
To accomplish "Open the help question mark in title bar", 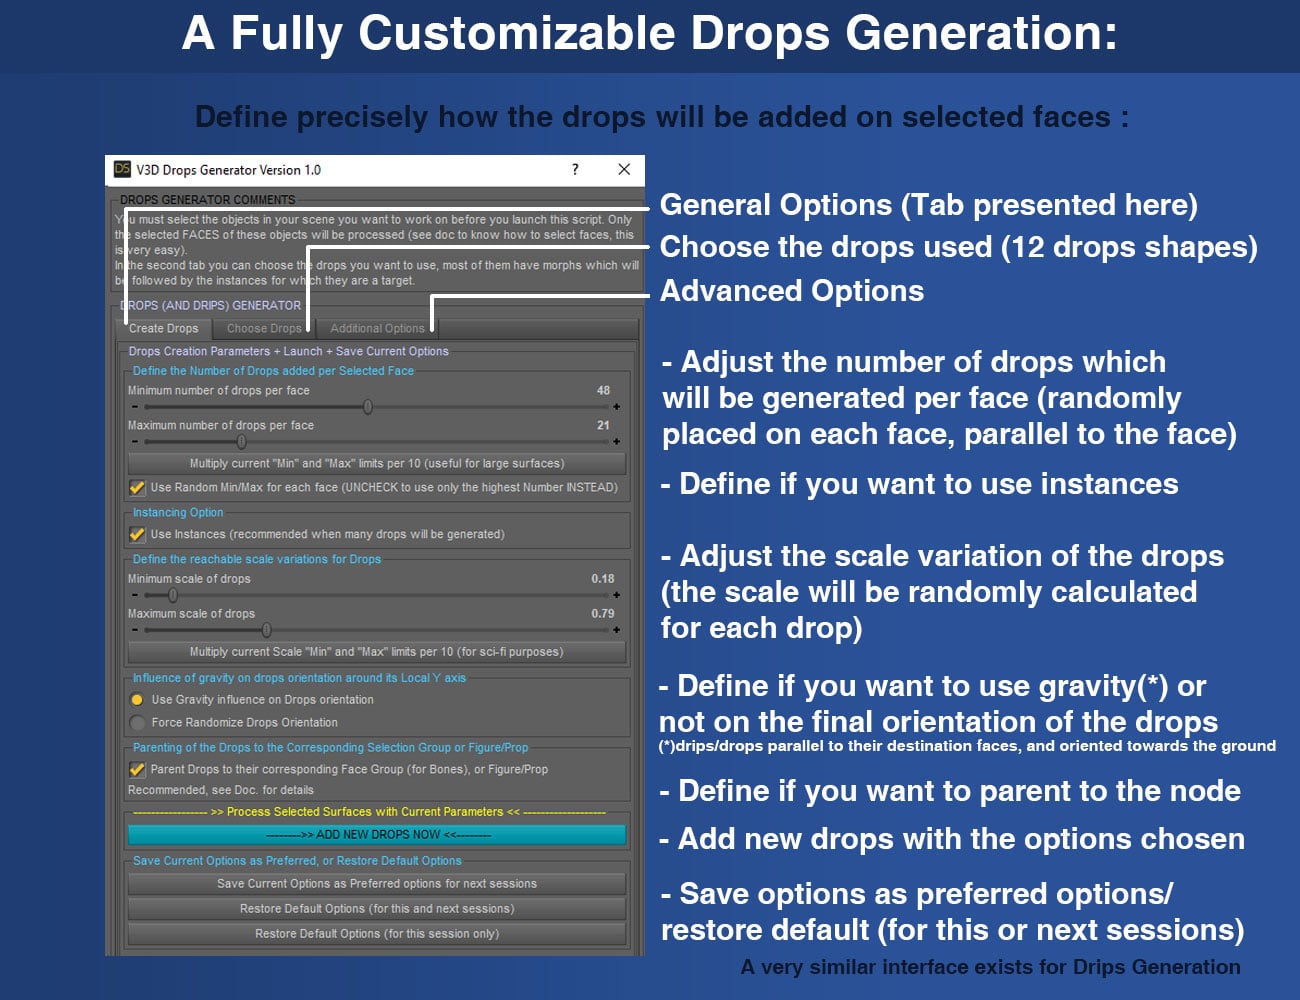I will [575, 169].
